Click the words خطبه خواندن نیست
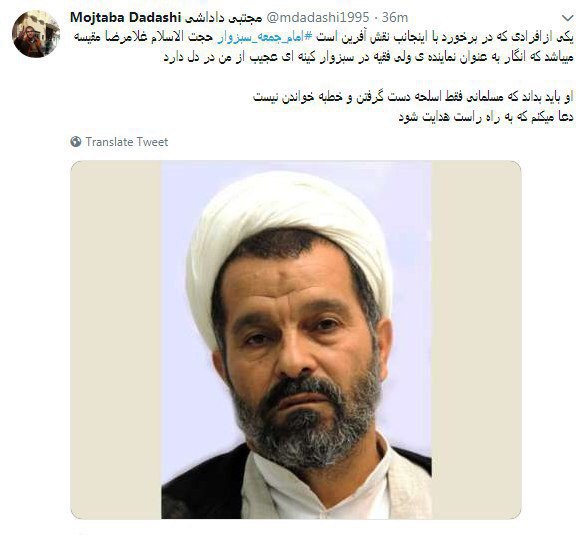 pos(297,97)
